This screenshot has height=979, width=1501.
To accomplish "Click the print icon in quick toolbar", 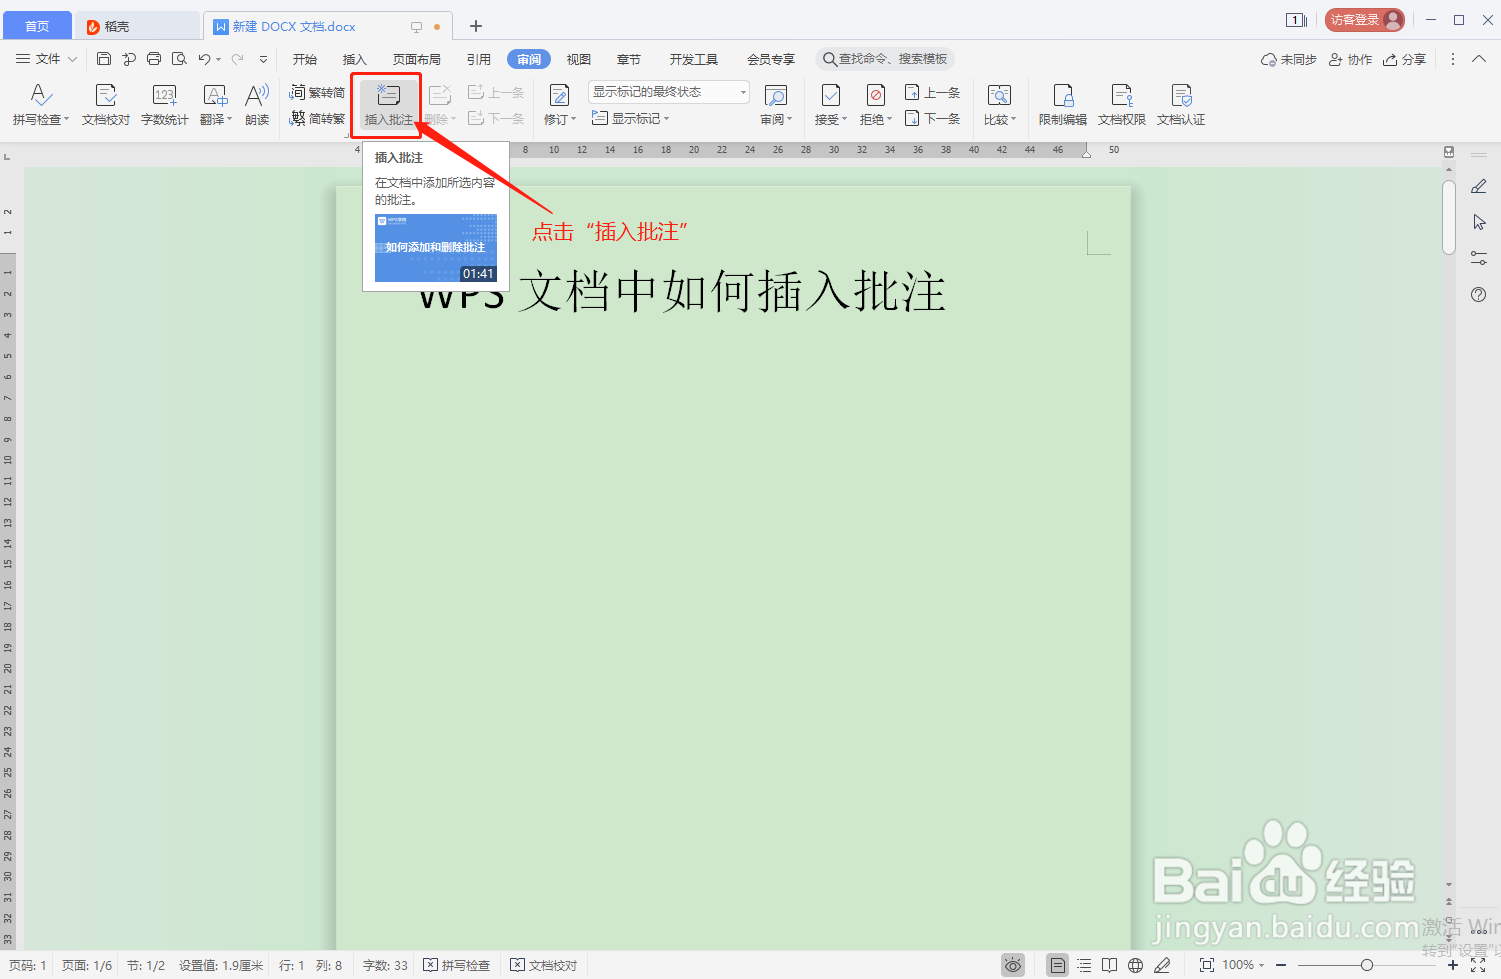I will (154, 59).
